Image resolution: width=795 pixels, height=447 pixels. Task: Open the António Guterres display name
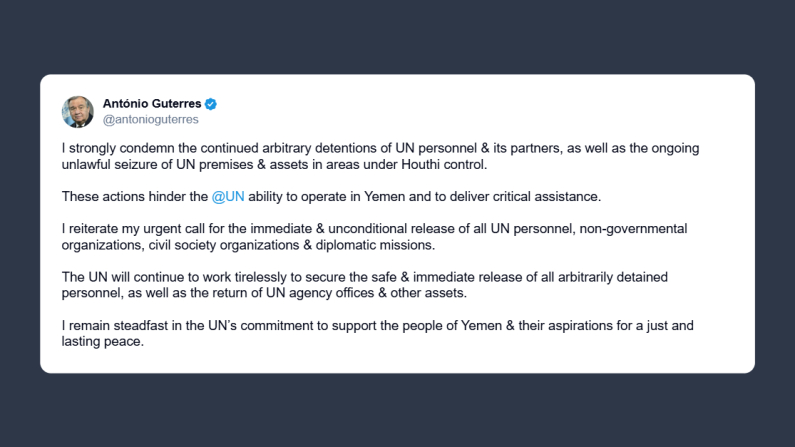click(152, 104)
